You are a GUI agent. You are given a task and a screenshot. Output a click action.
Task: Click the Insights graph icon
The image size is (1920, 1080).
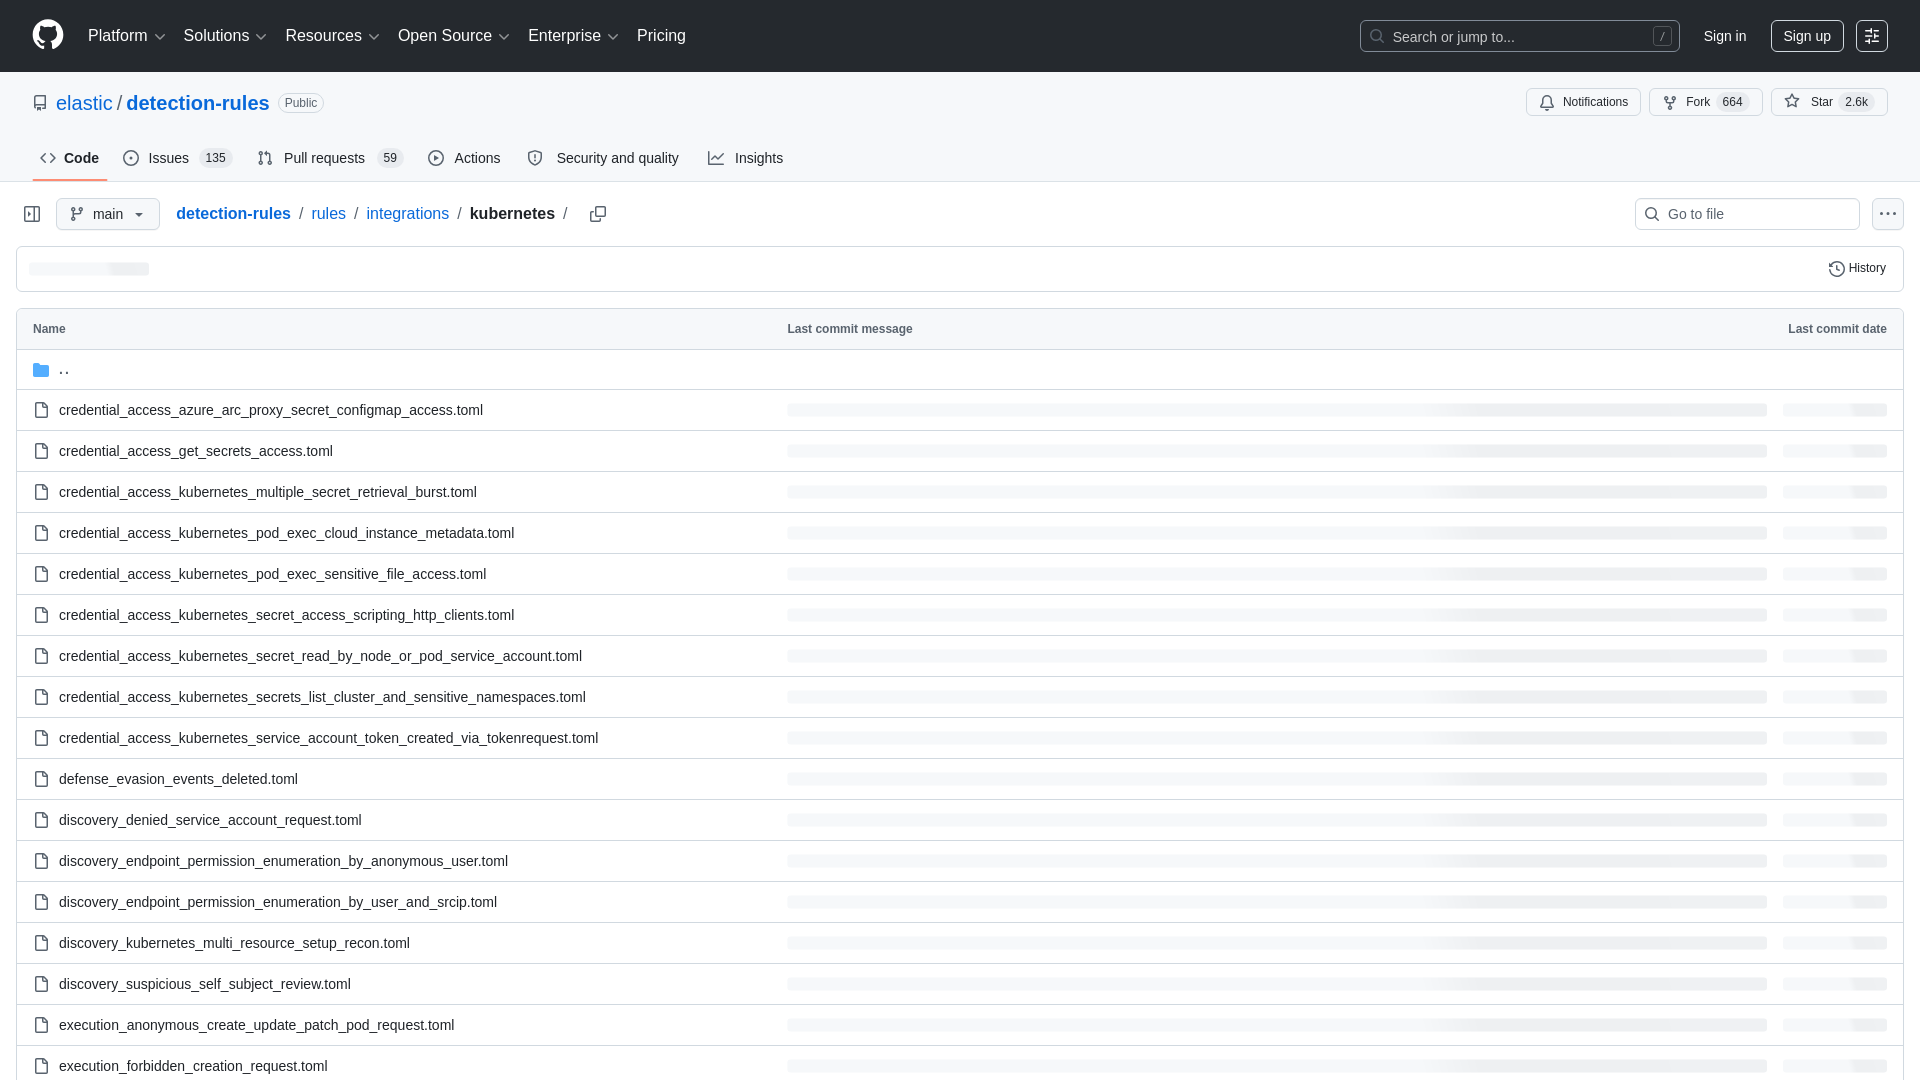716,158
